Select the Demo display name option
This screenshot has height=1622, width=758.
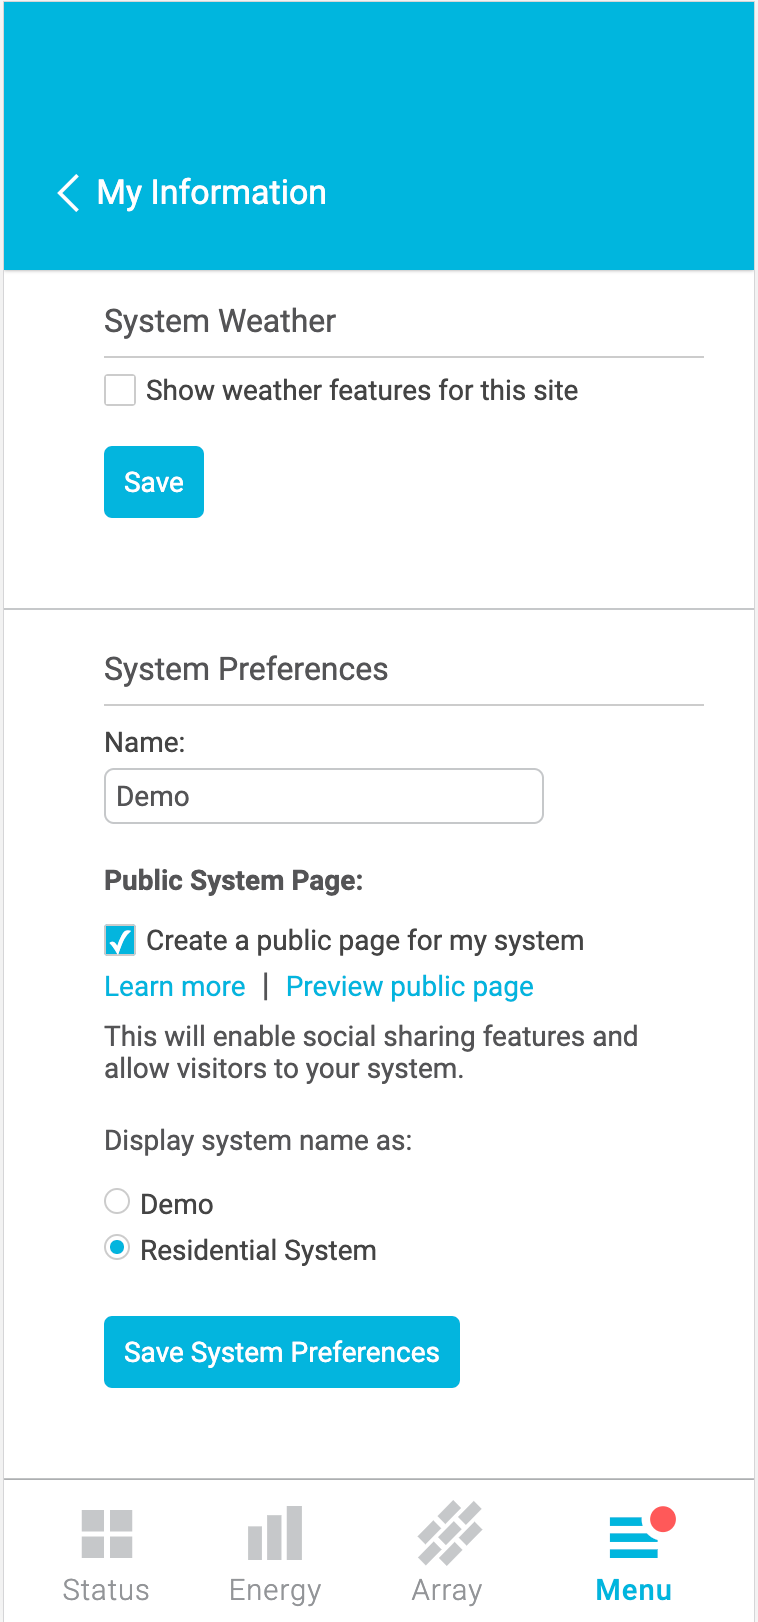[x=117, y=1202]
